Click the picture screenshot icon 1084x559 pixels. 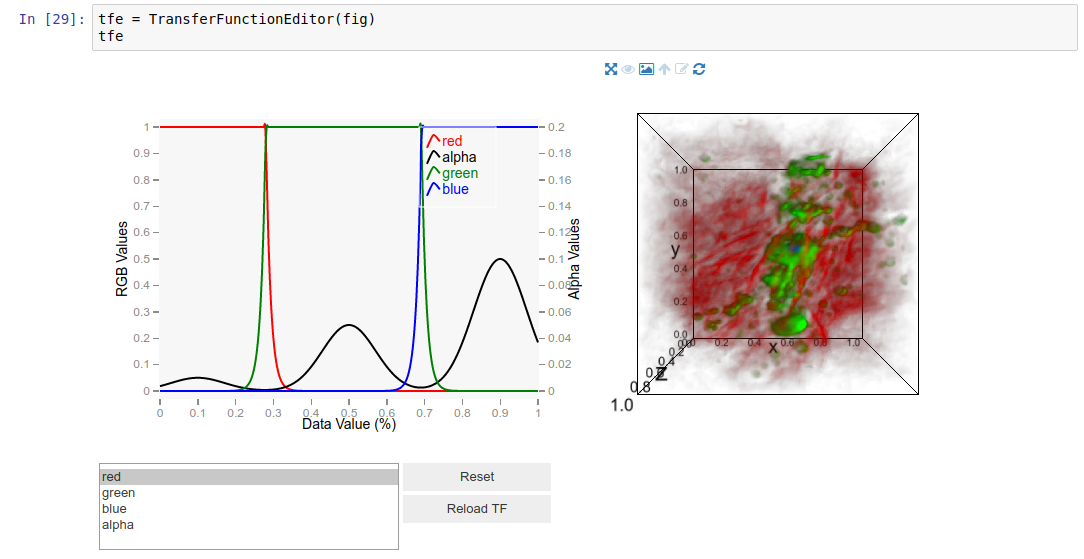click(646, 69)
